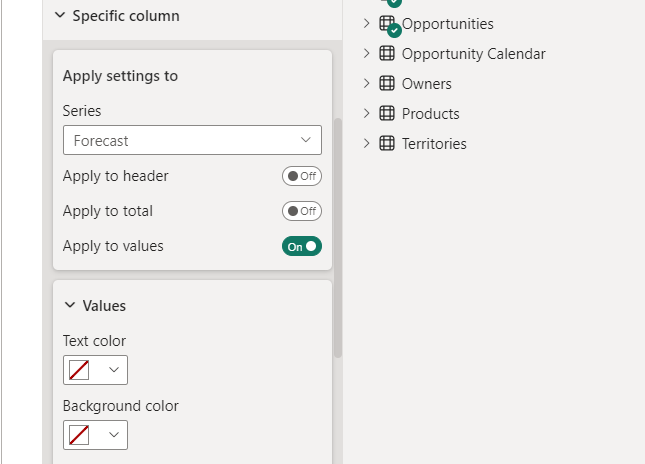Open the Background color picker
This screenshot has width=645, height=464.
point(95,435)
